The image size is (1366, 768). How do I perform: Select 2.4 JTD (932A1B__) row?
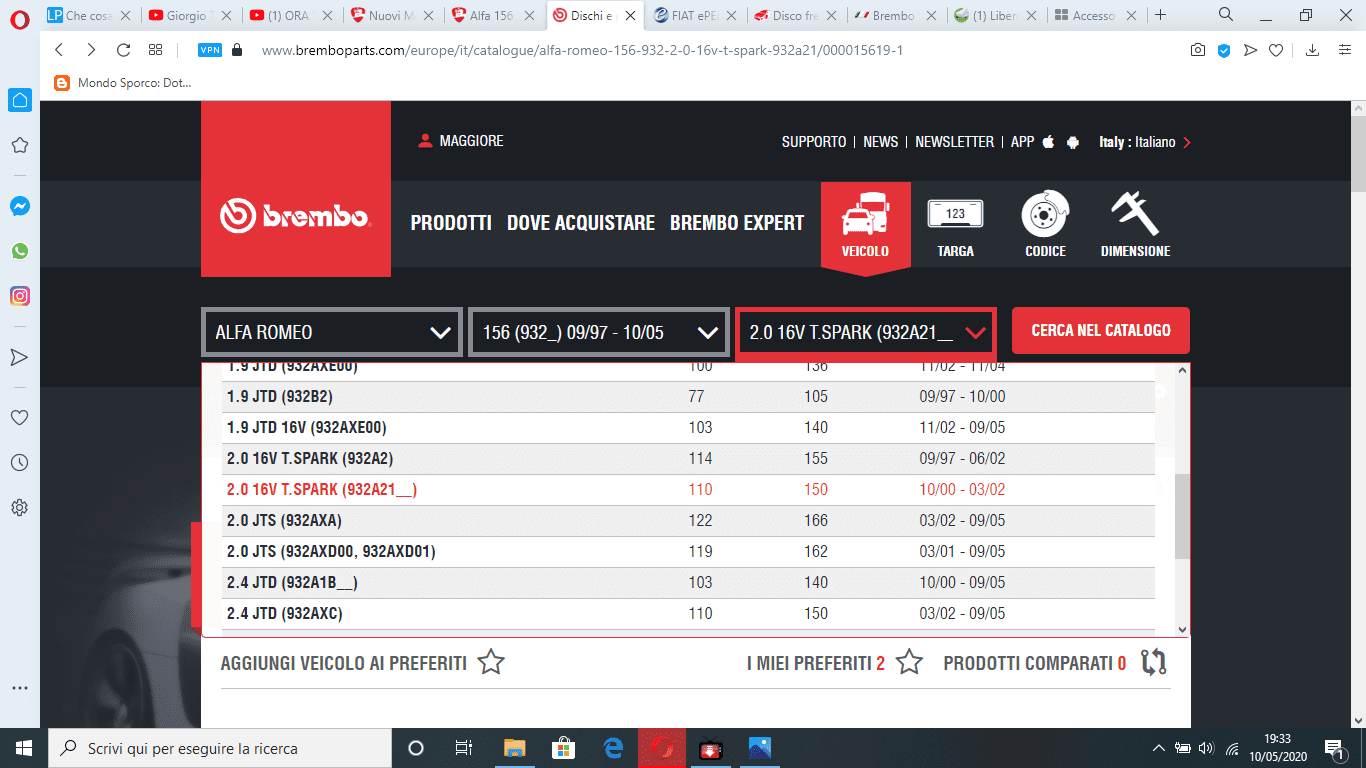pyautogui.click(x=688, y=583)
